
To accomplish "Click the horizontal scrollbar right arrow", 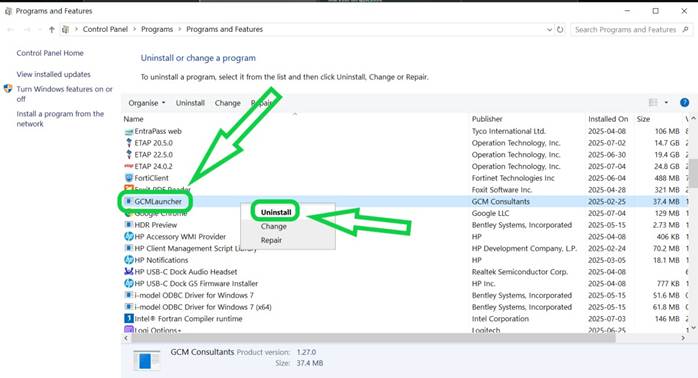I will click(683, 338).
